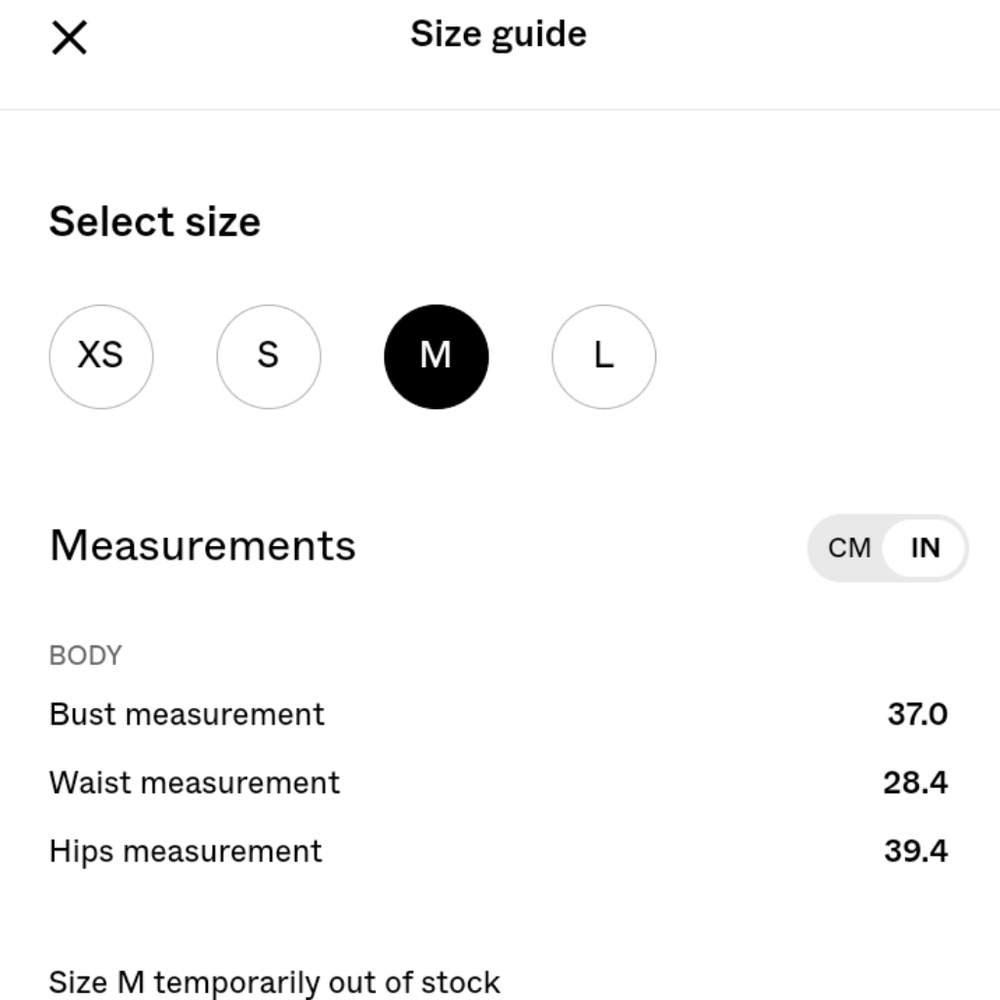Image resolution: width=1000 pixels, height=1000 pixels.
Task: Click the 39.4 hips value
Action: click(916, 851)
